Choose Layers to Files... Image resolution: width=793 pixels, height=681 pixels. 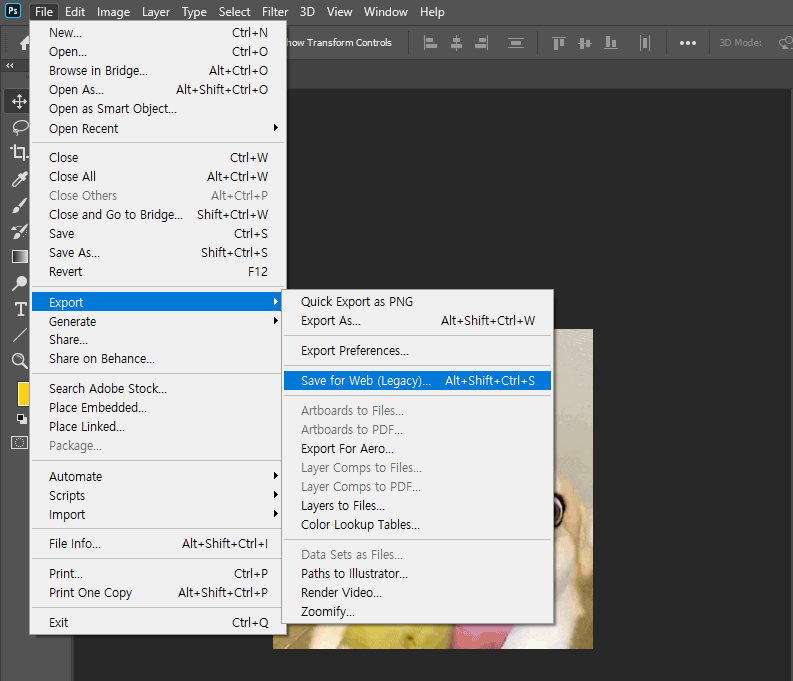click(x=417, y=506)
